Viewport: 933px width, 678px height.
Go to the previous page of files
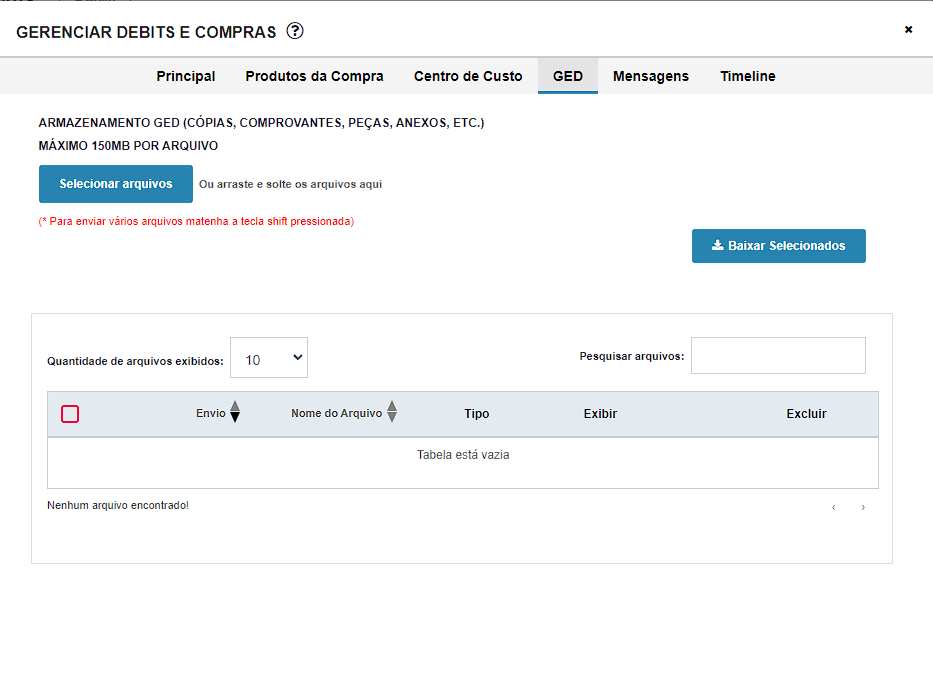pos(834,507)
